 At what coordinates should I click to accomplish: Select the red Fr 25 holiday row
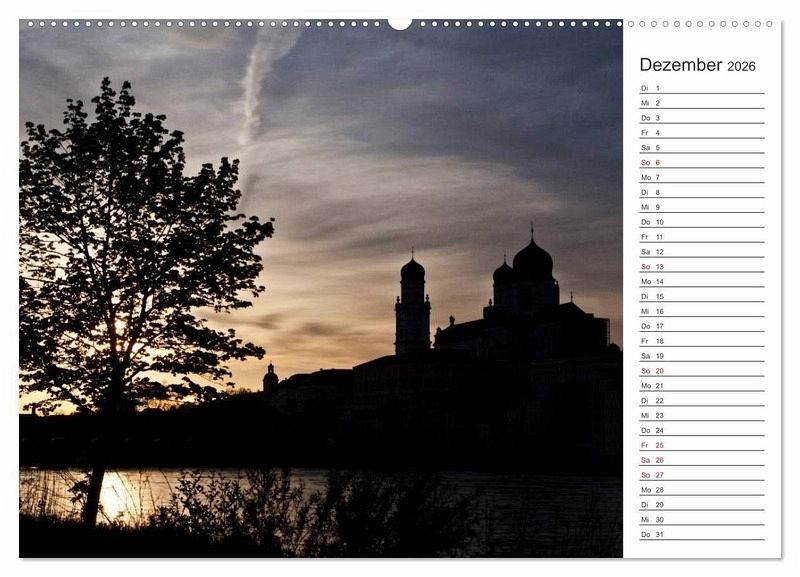pyautogui.click(x=701, y=445)
